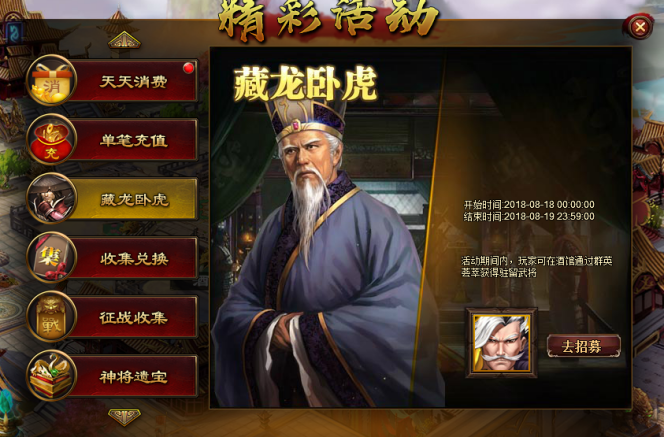Click the 戰 banner icon
This screenshot has height=438, width=664.
coord(52,316)
